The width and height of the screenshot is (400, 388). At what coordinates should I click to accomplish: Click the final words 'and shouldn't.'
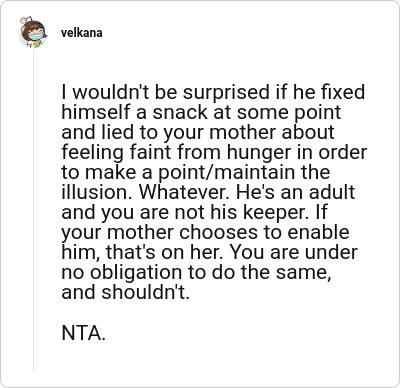(126, 292)
